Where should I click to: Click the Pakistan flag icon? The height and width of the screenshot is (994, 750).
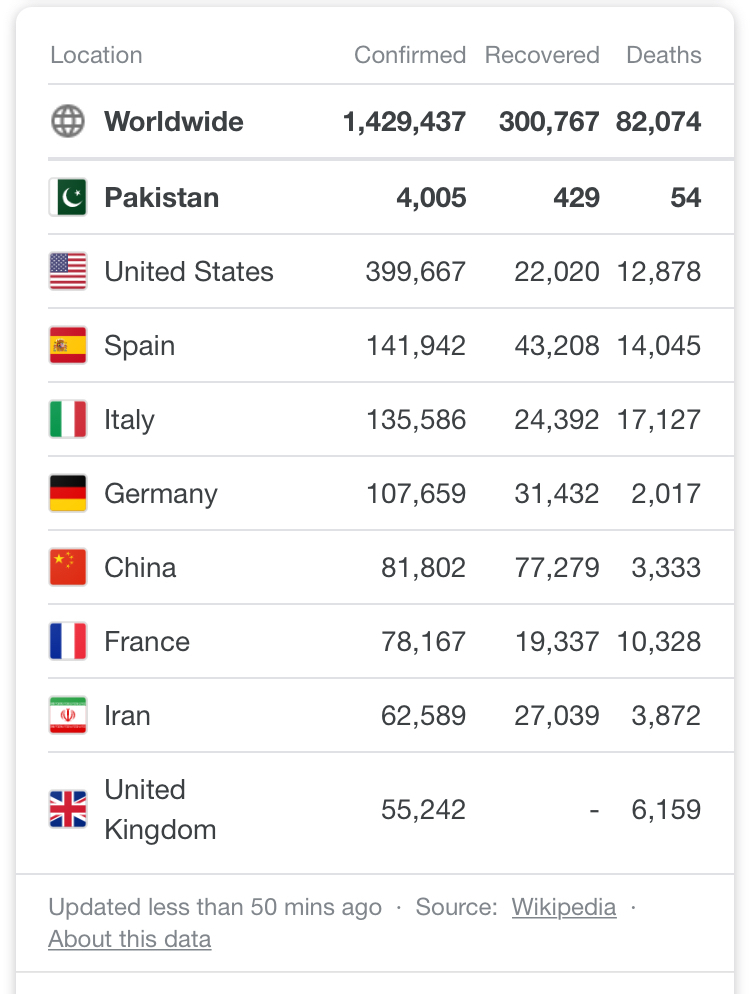(x=68, y=197)
